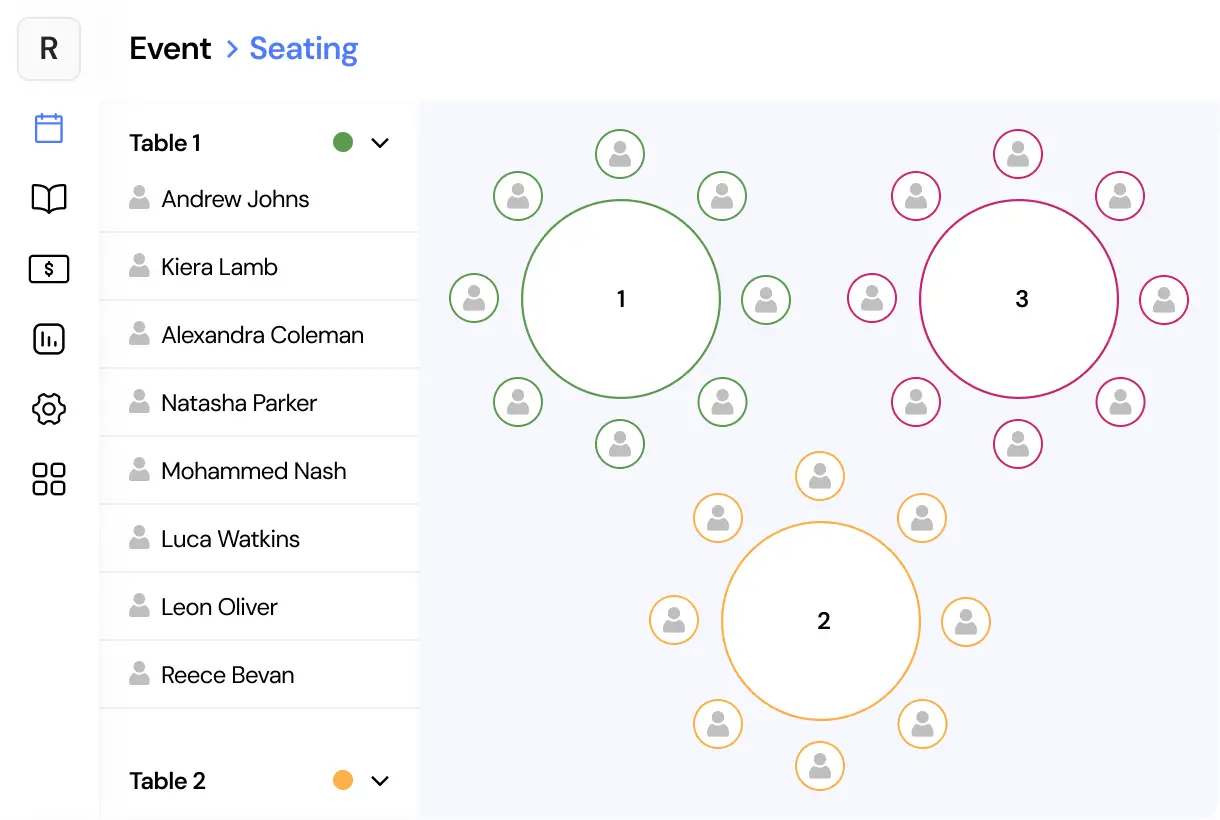
Task: Collapse the Table 1 guest list chevron
Action: coord(380,143)
